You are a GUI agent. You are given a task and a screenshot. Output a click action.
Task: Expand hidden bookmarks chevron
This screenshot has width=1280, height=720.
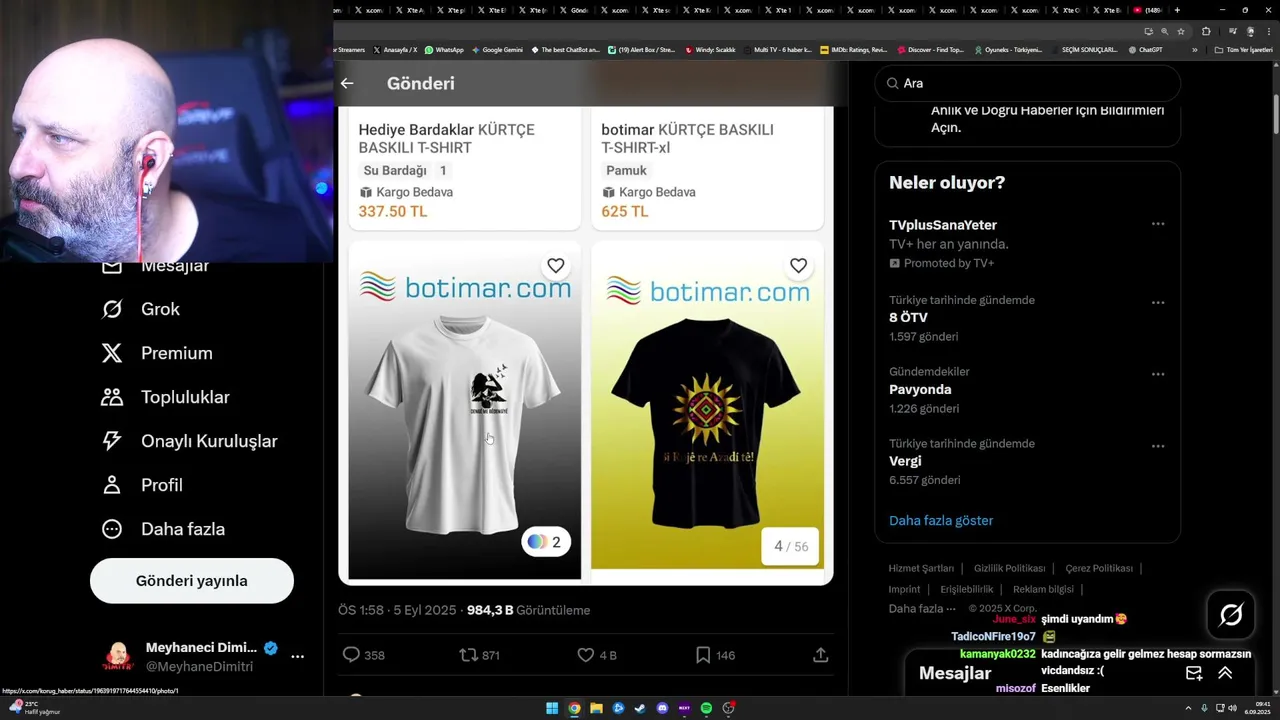click(x=1194, y=50)
